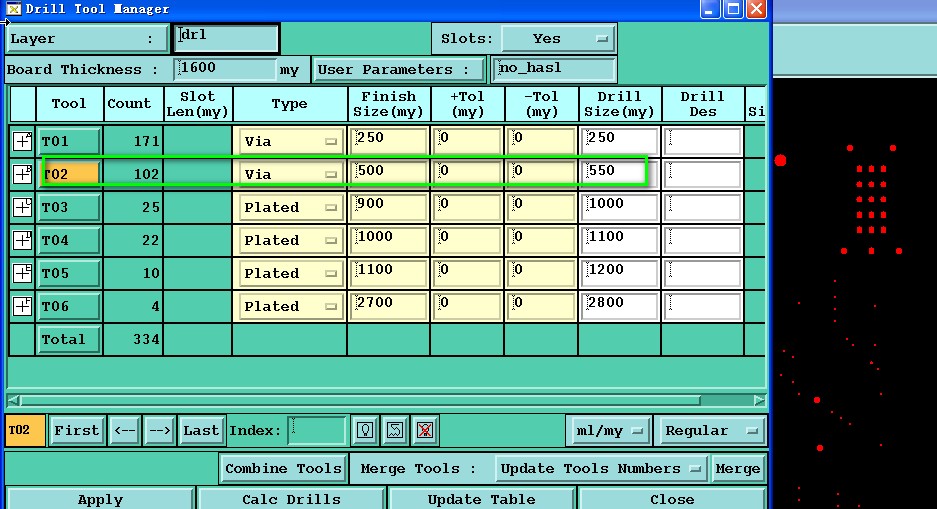This screenshot has width=937, height=509.
Task: Open the T05 Type dropdown
Action: coord(289,273)
